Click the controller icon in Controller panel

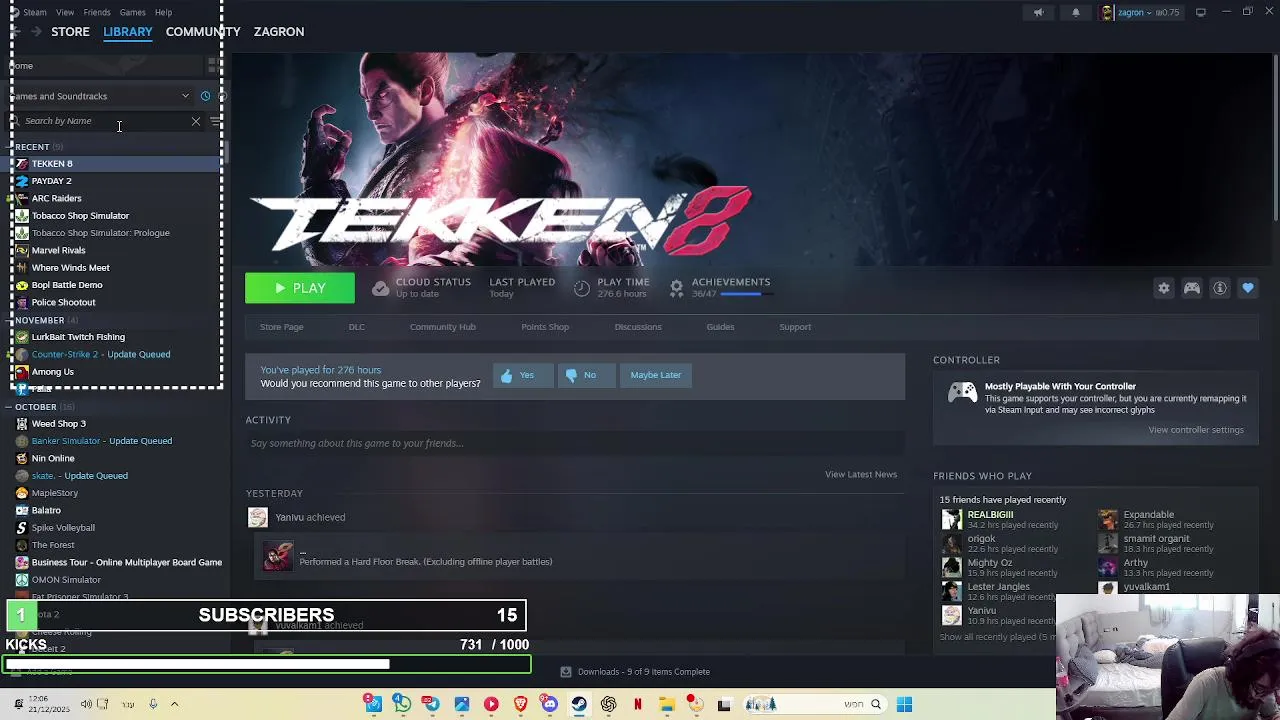(x=962, y=393)
